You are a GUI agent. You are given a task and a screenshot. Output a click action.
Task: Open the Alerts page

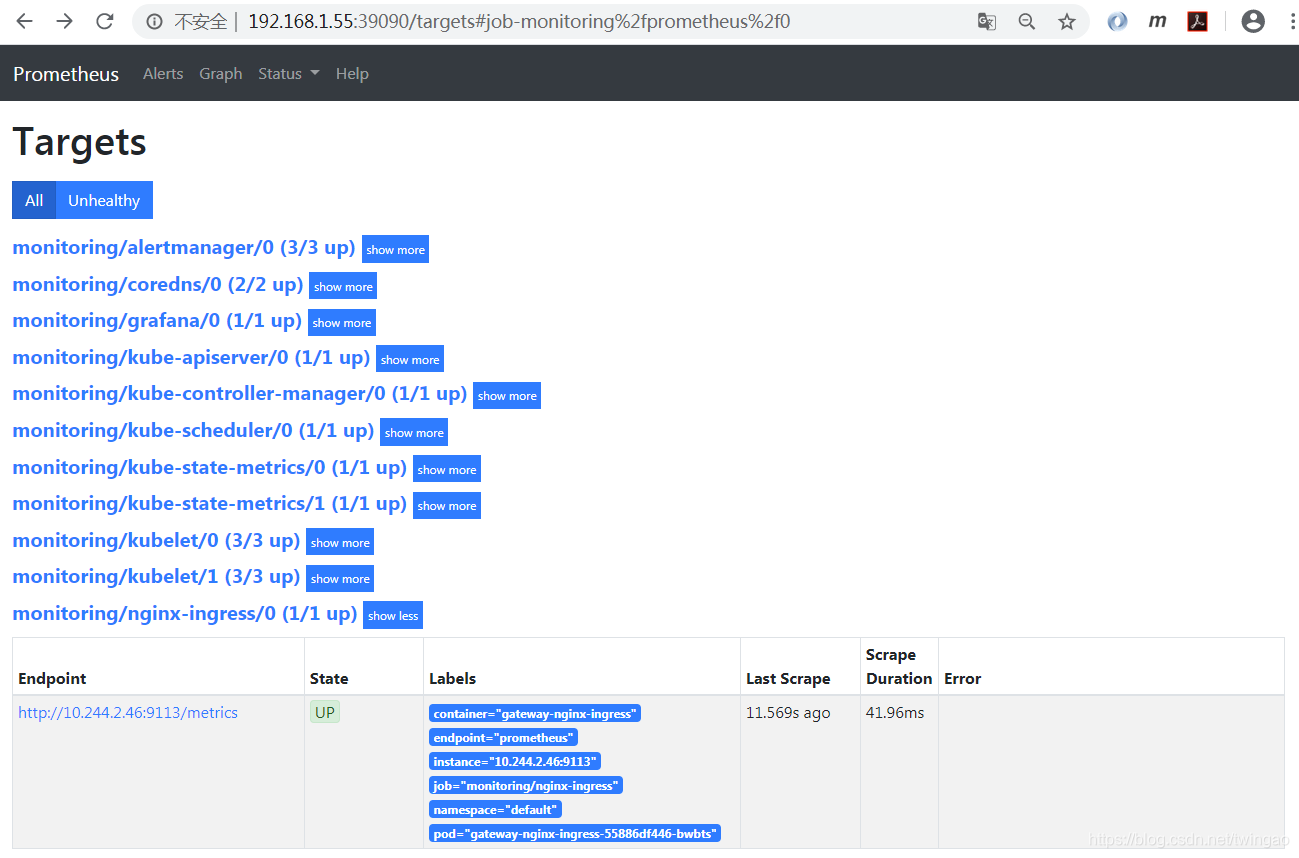tap(163, 74)
